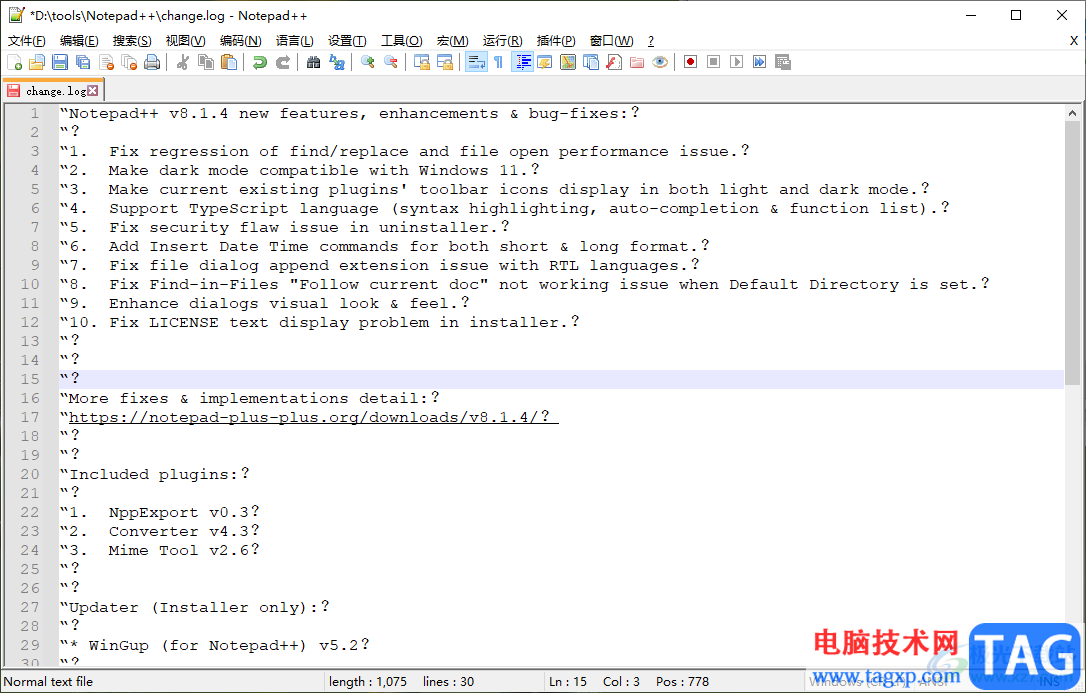Click 'Normal text file' in status bar
This screenshot has height=693, width=1086.
(x=48, y=682)
